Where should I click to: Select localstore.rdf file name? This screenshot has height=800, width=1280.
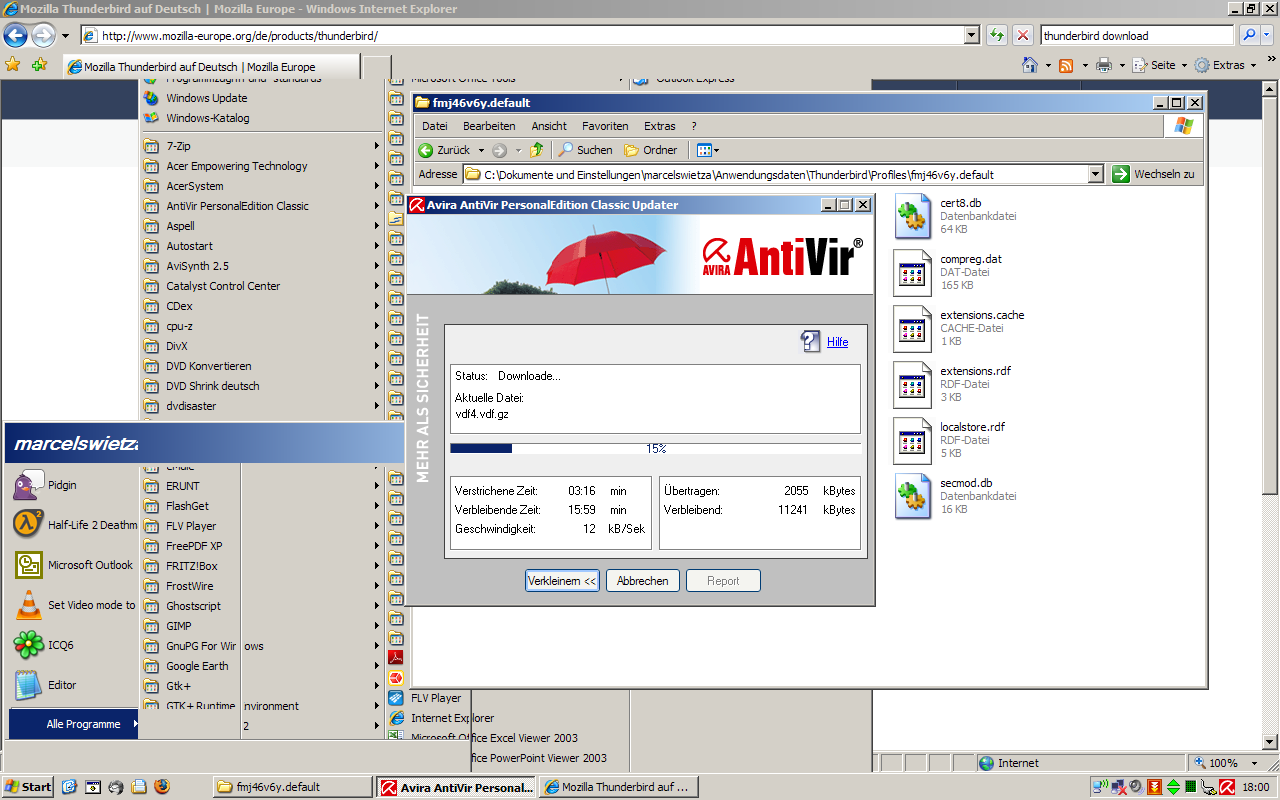972,427
